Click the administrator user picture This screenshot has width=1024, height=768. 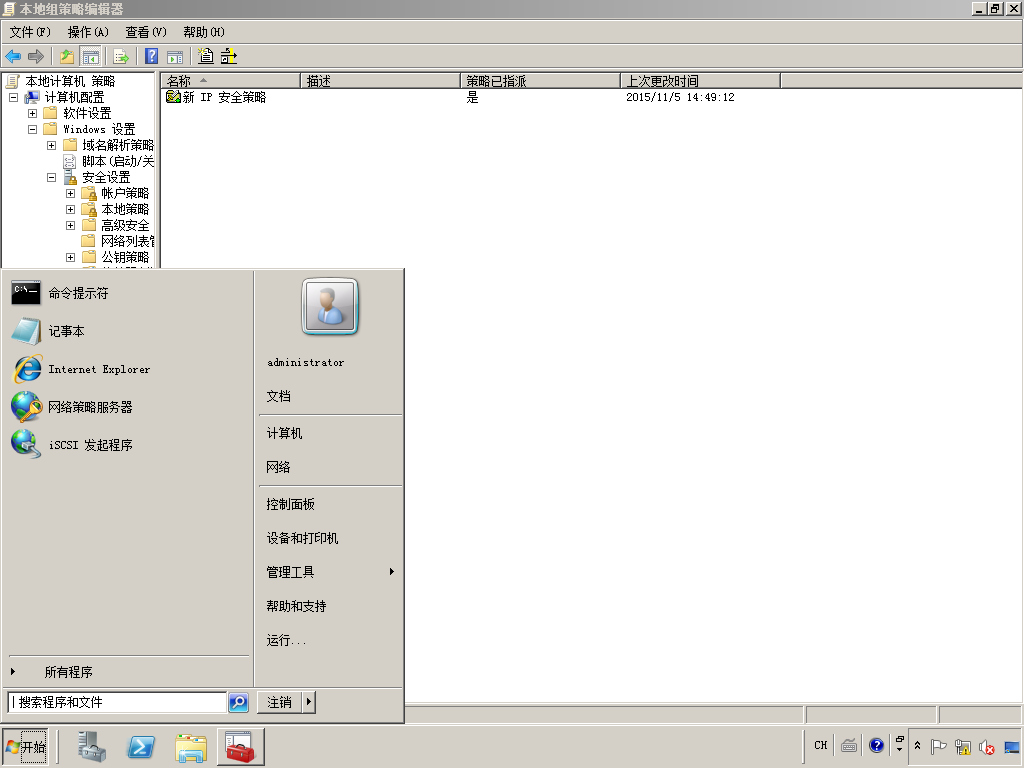(330, 306)
